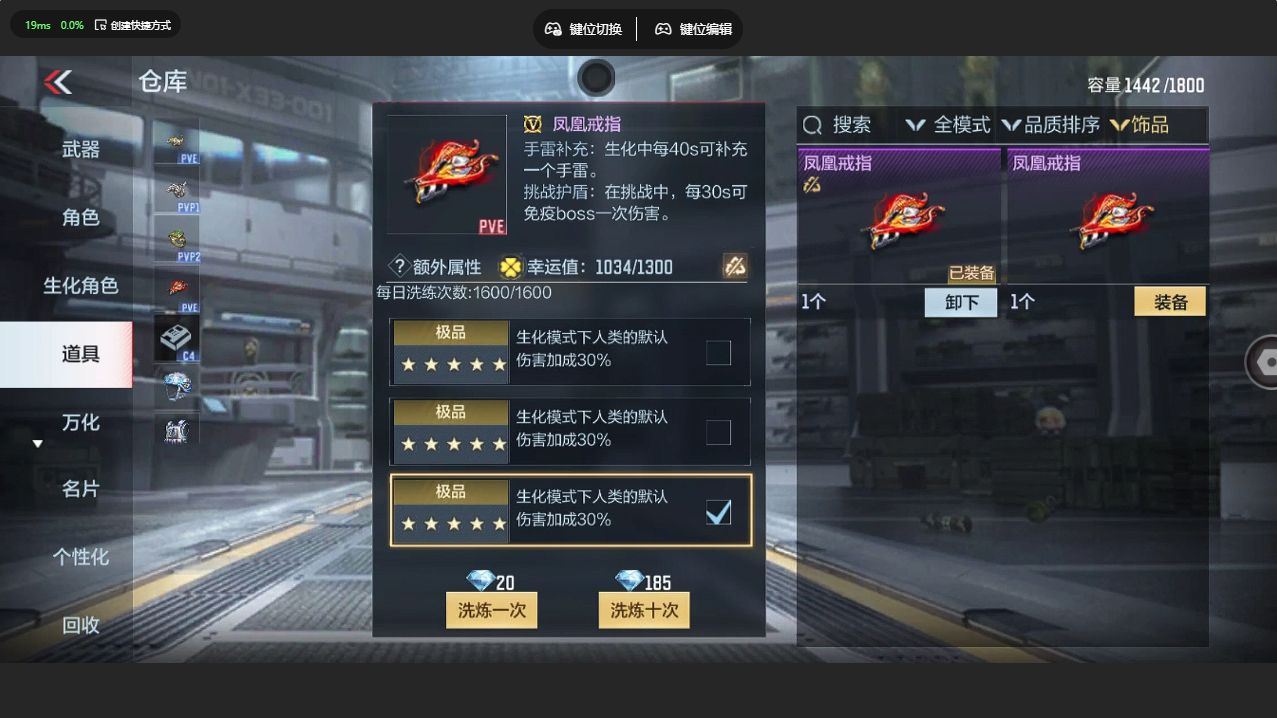
Task: Open the 品质排序 sorting dropdown
Action: coord(1050,125)
